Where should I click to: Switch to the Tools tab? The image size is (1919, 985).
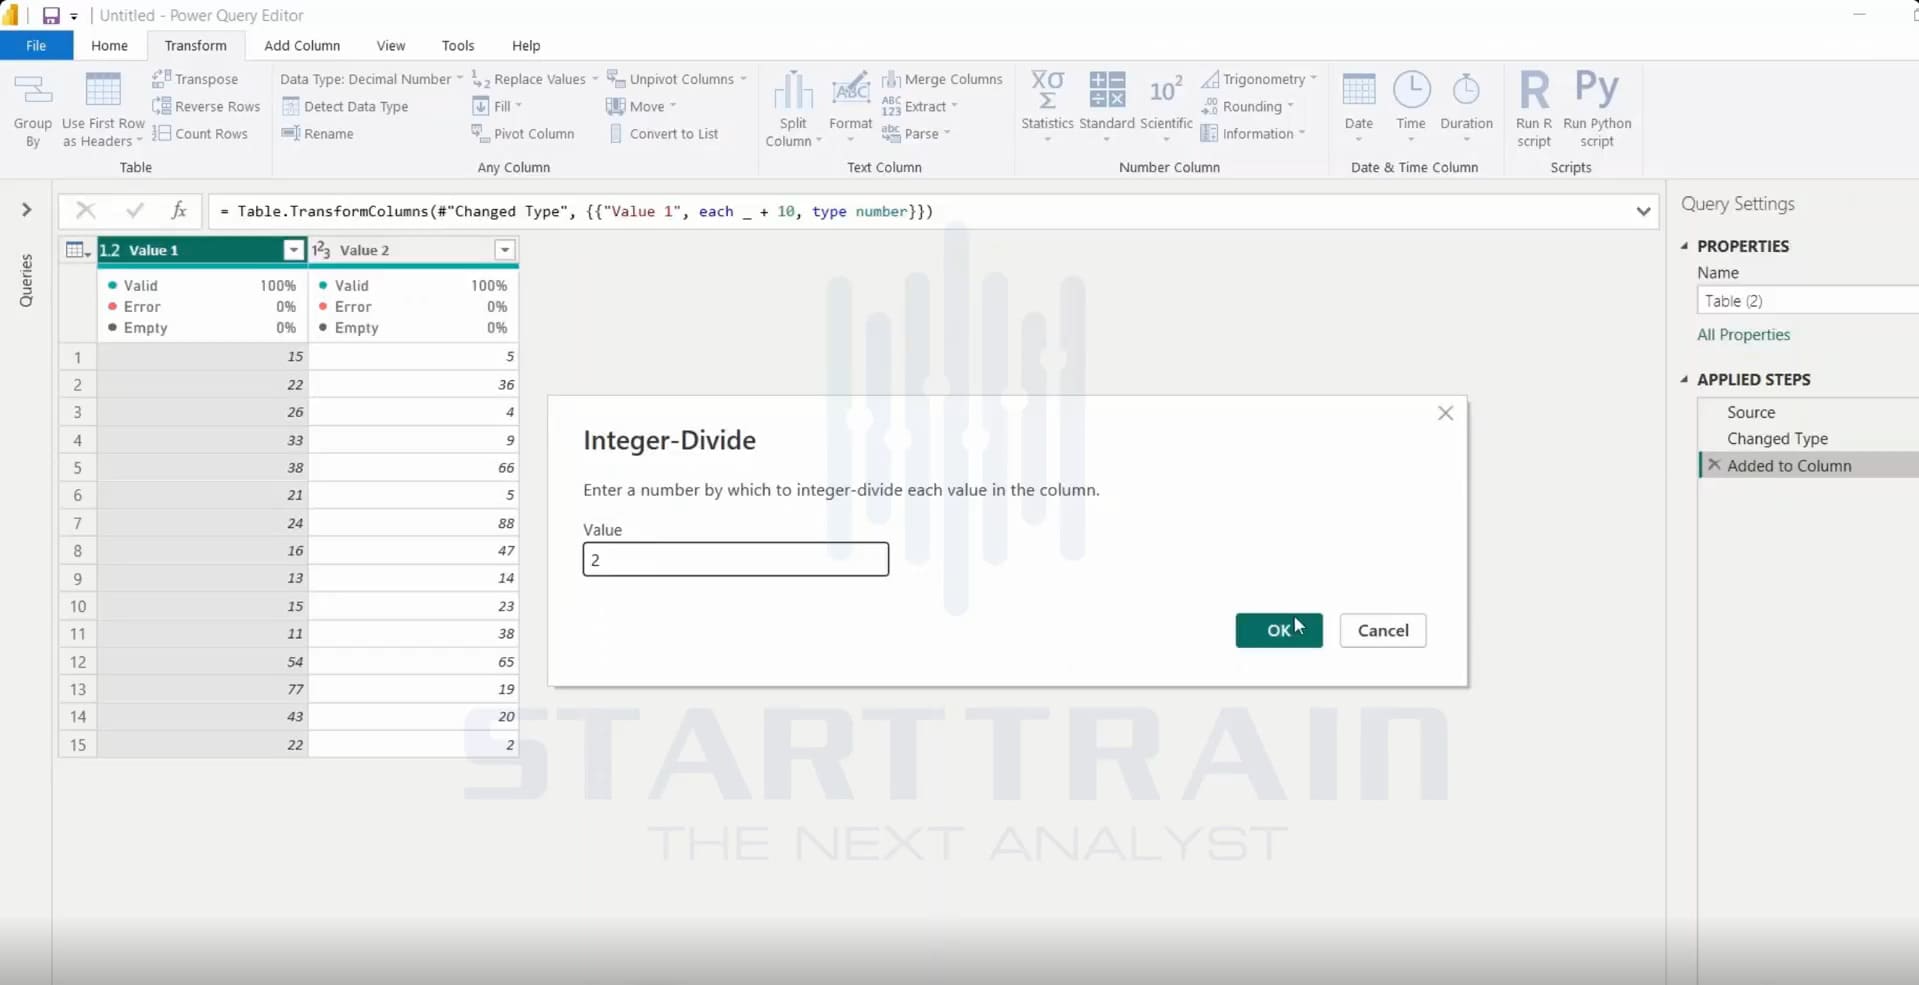[458, 45]
